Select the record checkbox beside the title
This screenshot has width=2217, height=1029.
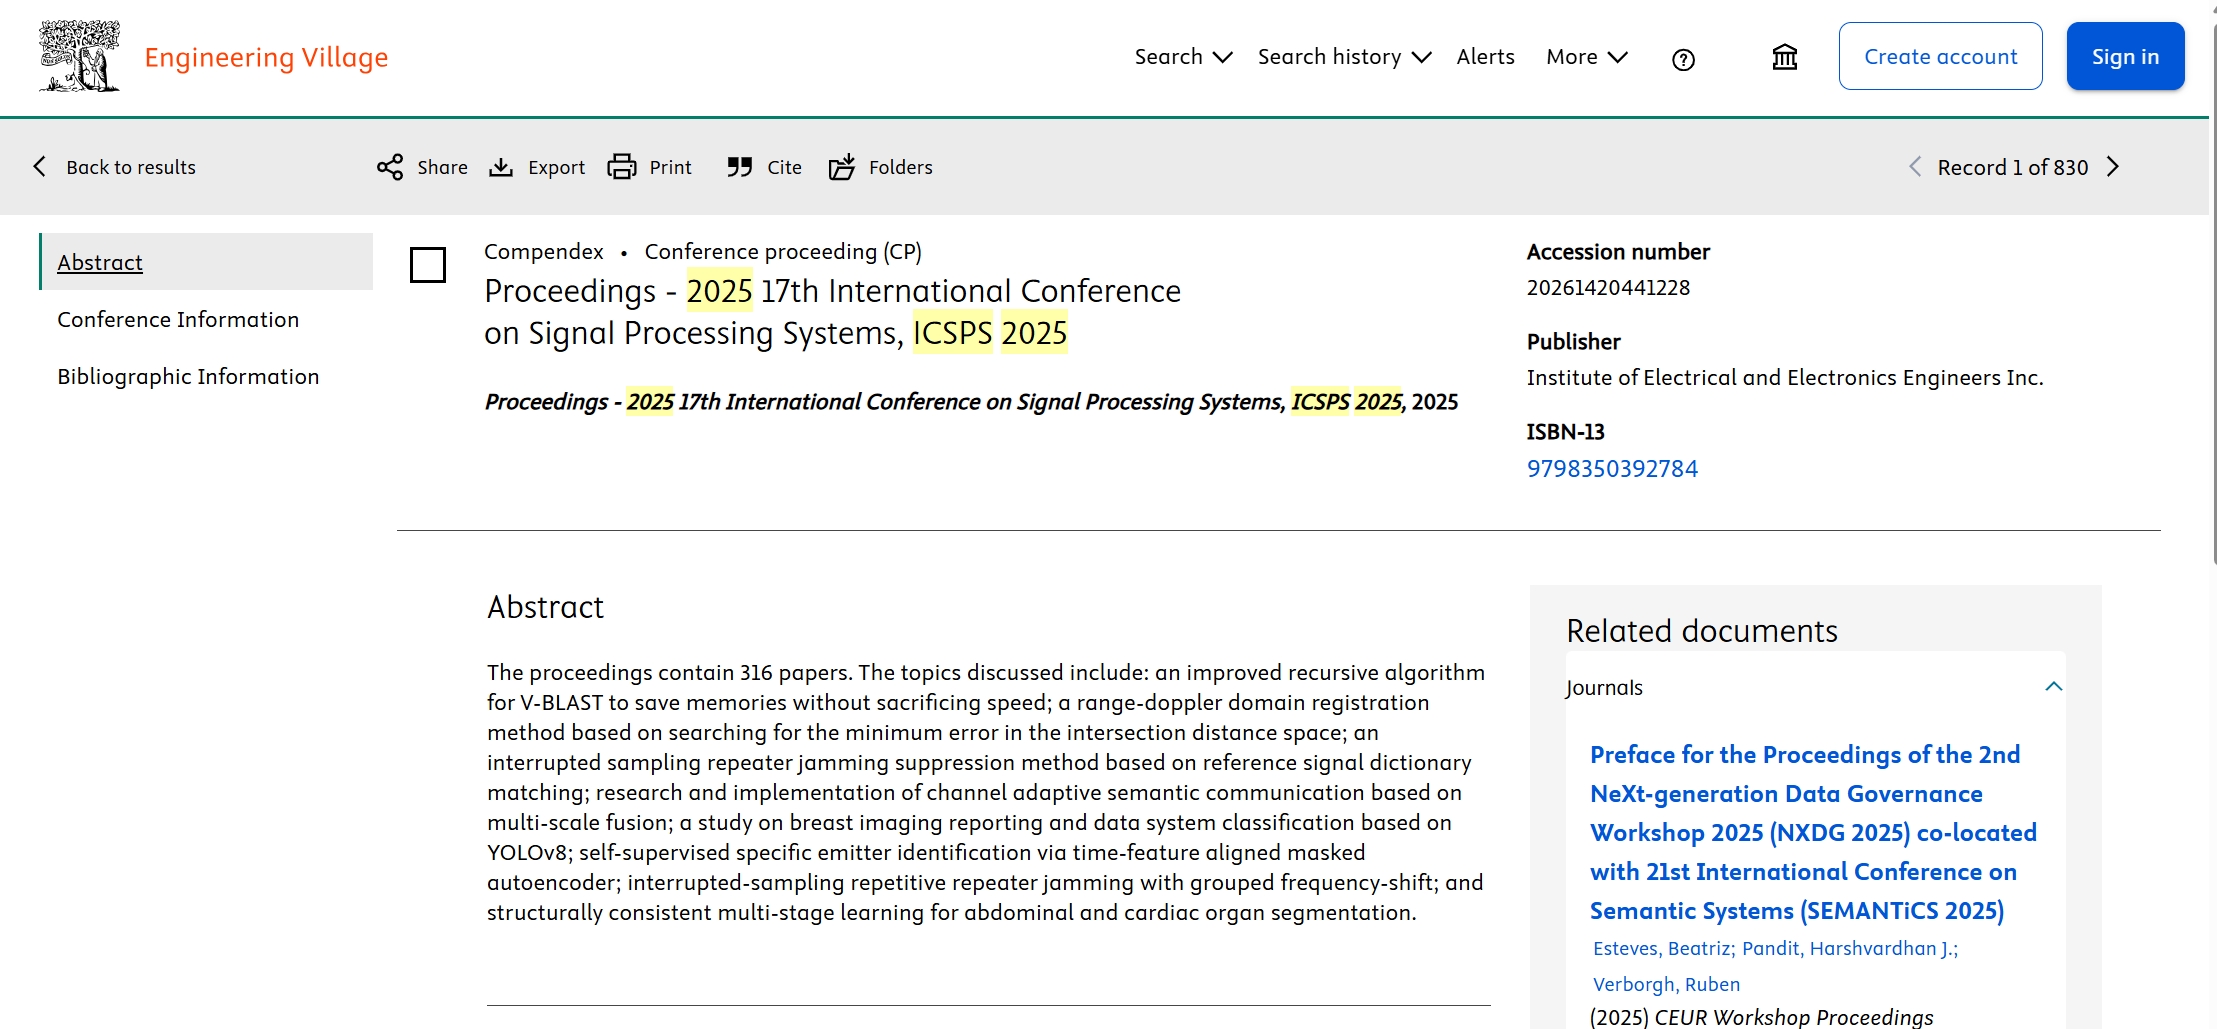(428, 265)
